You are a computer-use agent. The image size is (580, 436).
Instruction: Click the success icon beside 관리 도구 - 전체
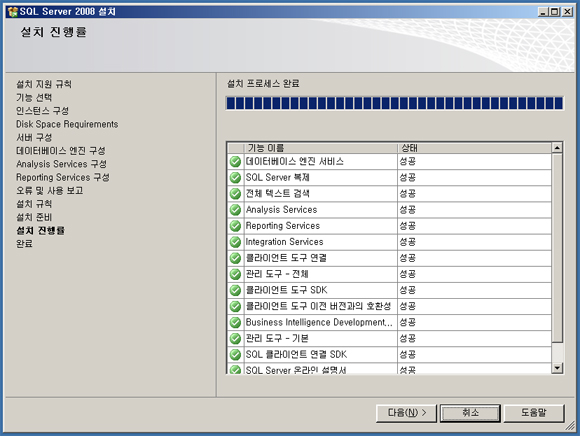(235, 274)
